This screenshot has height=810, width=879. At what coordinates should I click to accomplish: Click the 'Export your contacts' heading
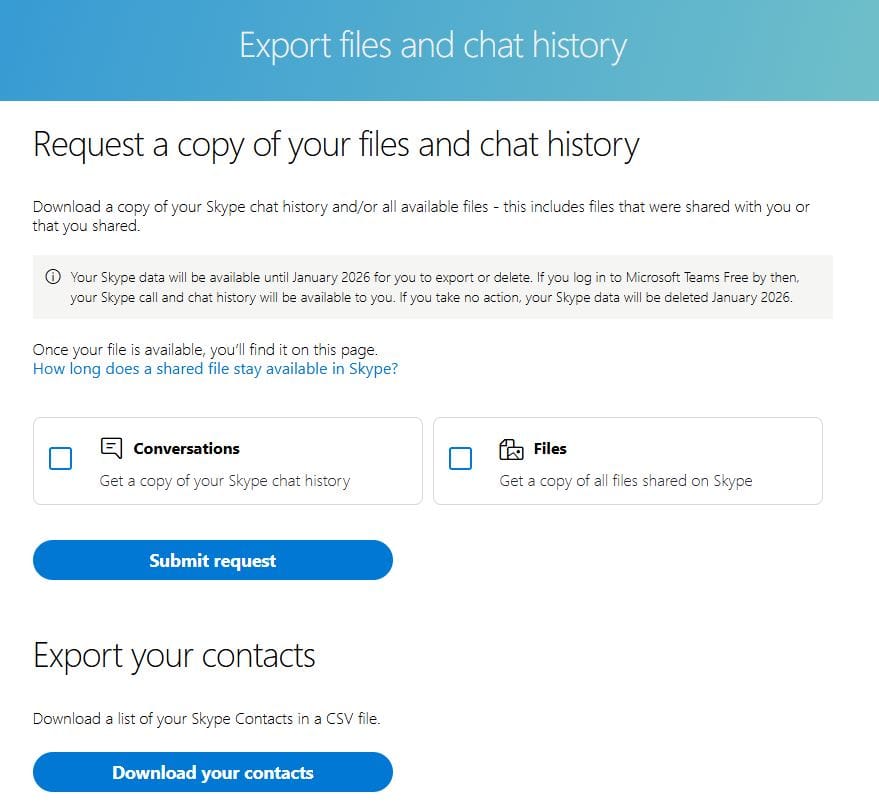point(174,656)
